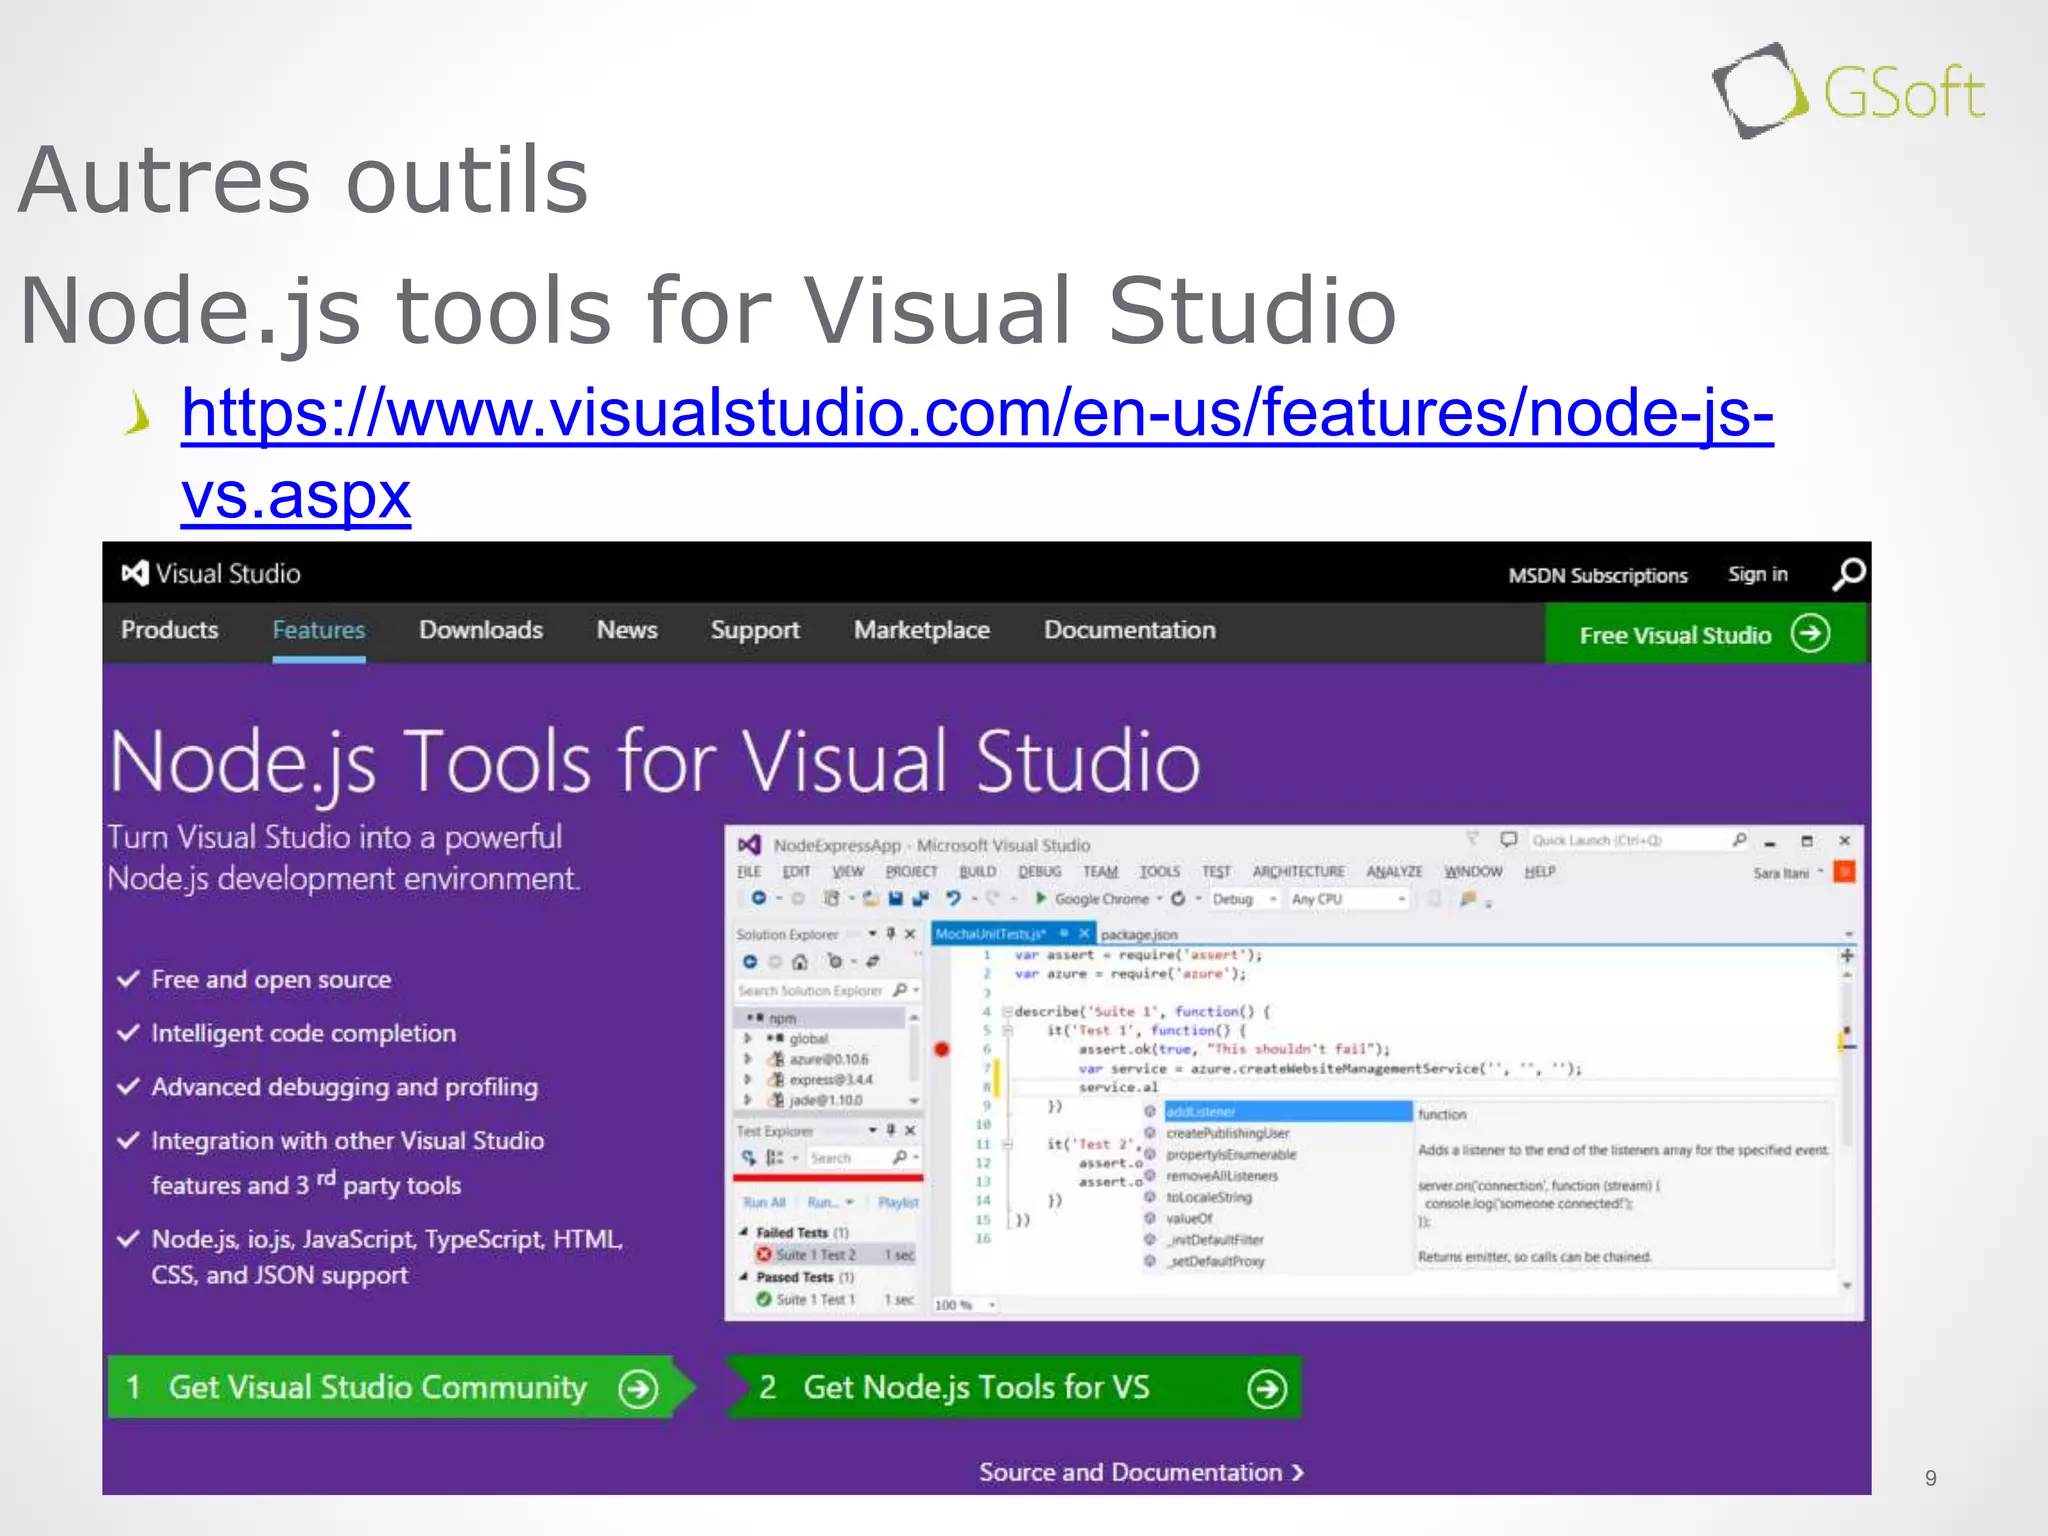This screenshot has width=2048, height=1536.
Task: Open the ANALYZE menu in Visual Studio
Action: click(1394, 872)
